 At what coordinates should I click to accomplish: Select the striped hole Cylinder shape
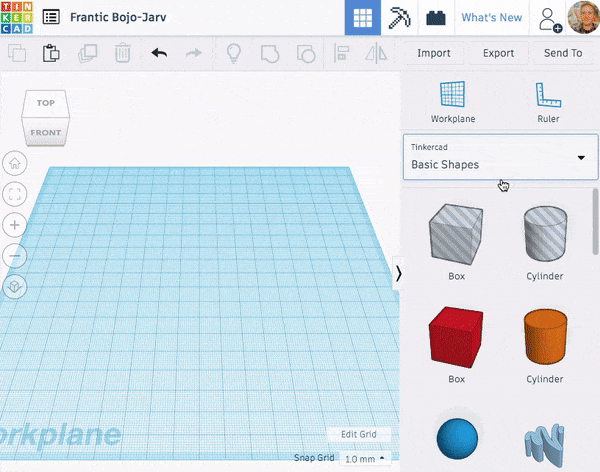545,242
